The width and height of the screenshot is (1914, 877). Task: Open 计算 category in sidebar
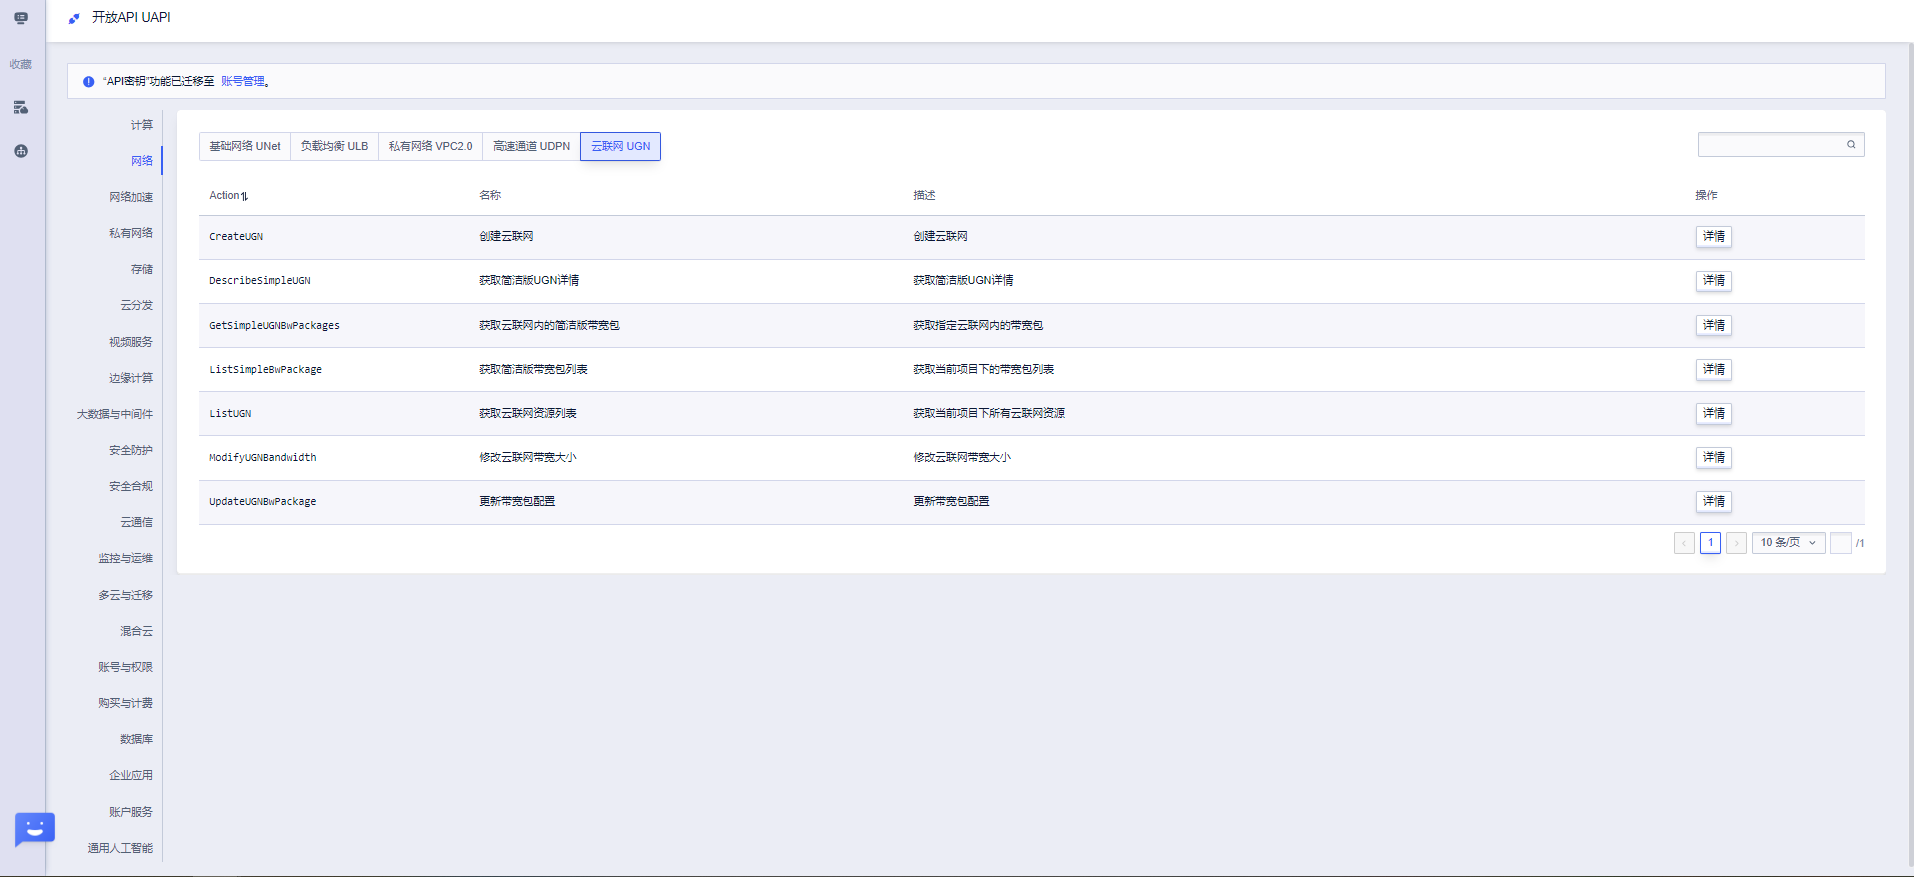pyautogui.click(x=142, y=125)
